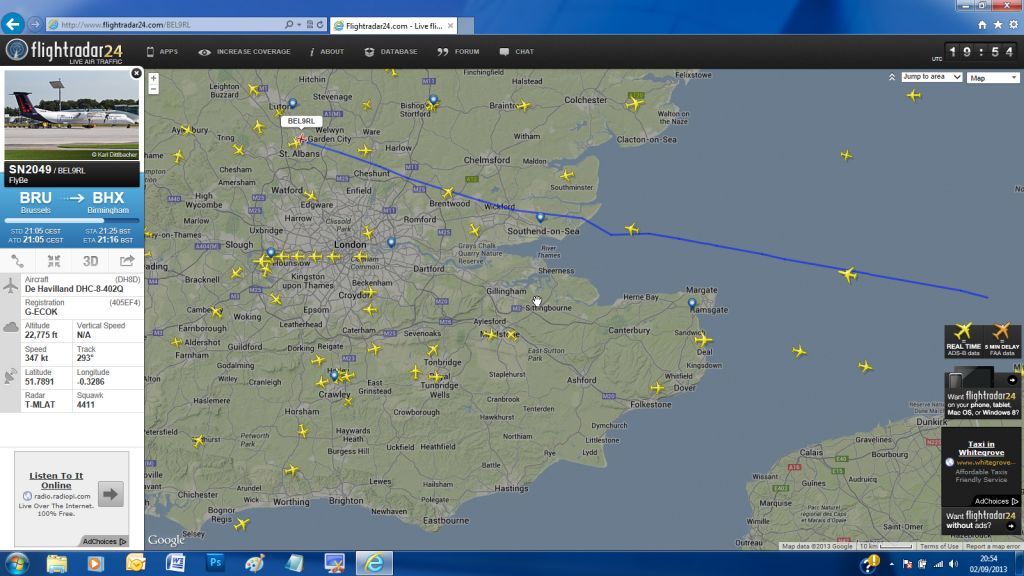Click the Flightradar24 without ads banner
Screen dimensions: 1024x576
coord(982,520)
